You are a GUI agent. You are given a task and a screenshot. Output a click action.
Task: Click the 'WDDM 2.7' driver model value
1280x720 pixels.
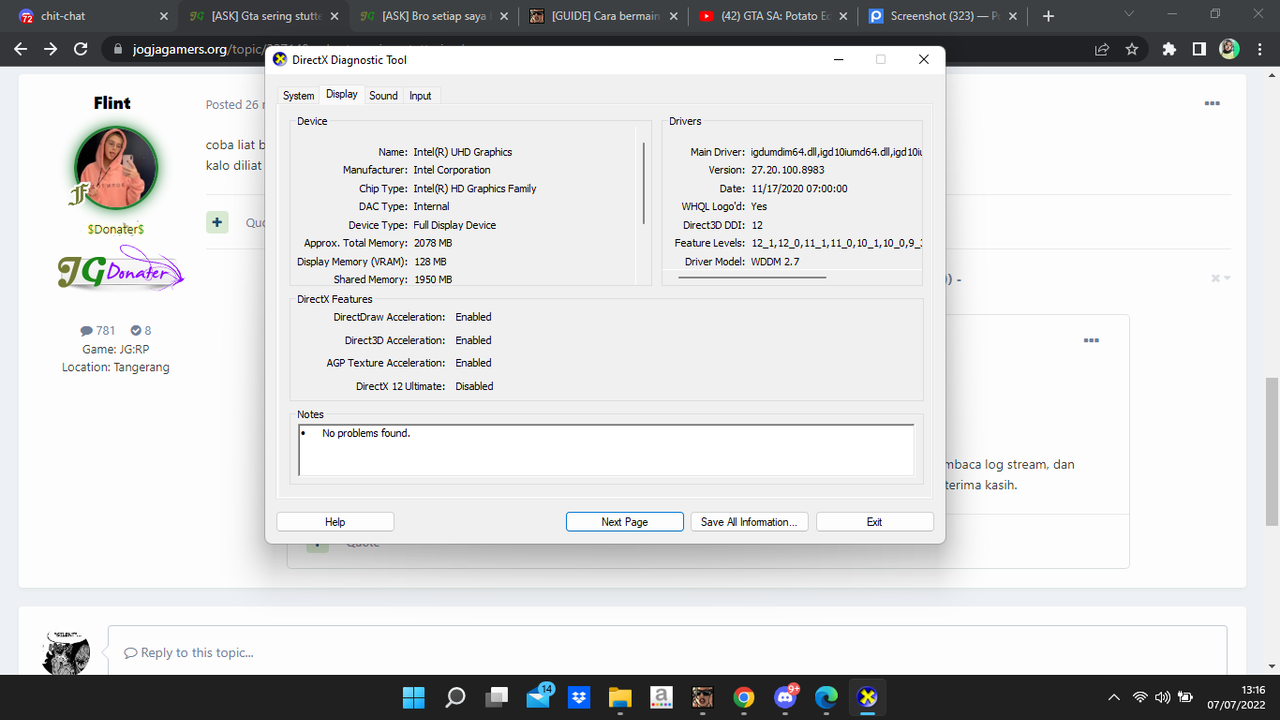point(775,261)
